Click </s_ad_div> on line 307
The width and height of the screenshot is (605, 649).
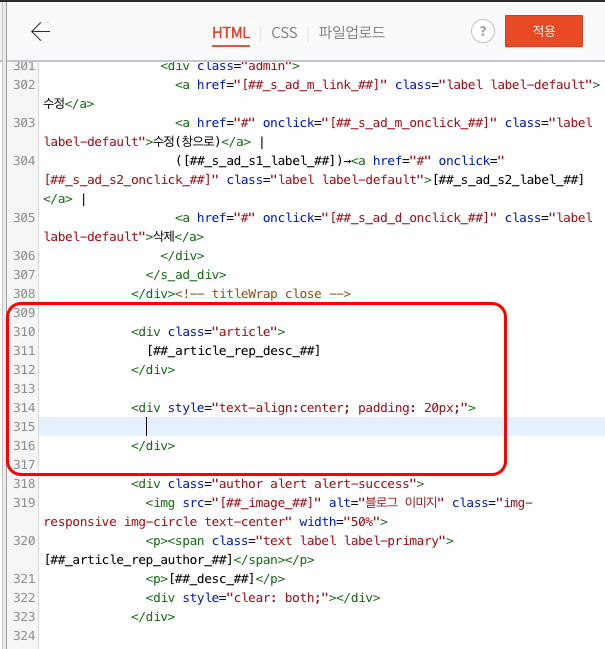(x=186, y=275)
